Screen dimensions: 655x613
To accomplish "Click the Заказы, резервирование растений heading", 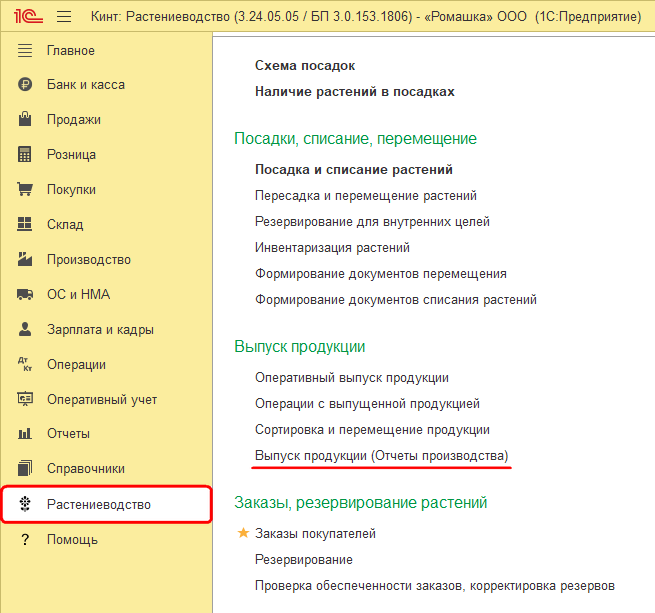I will click(361, 502).
